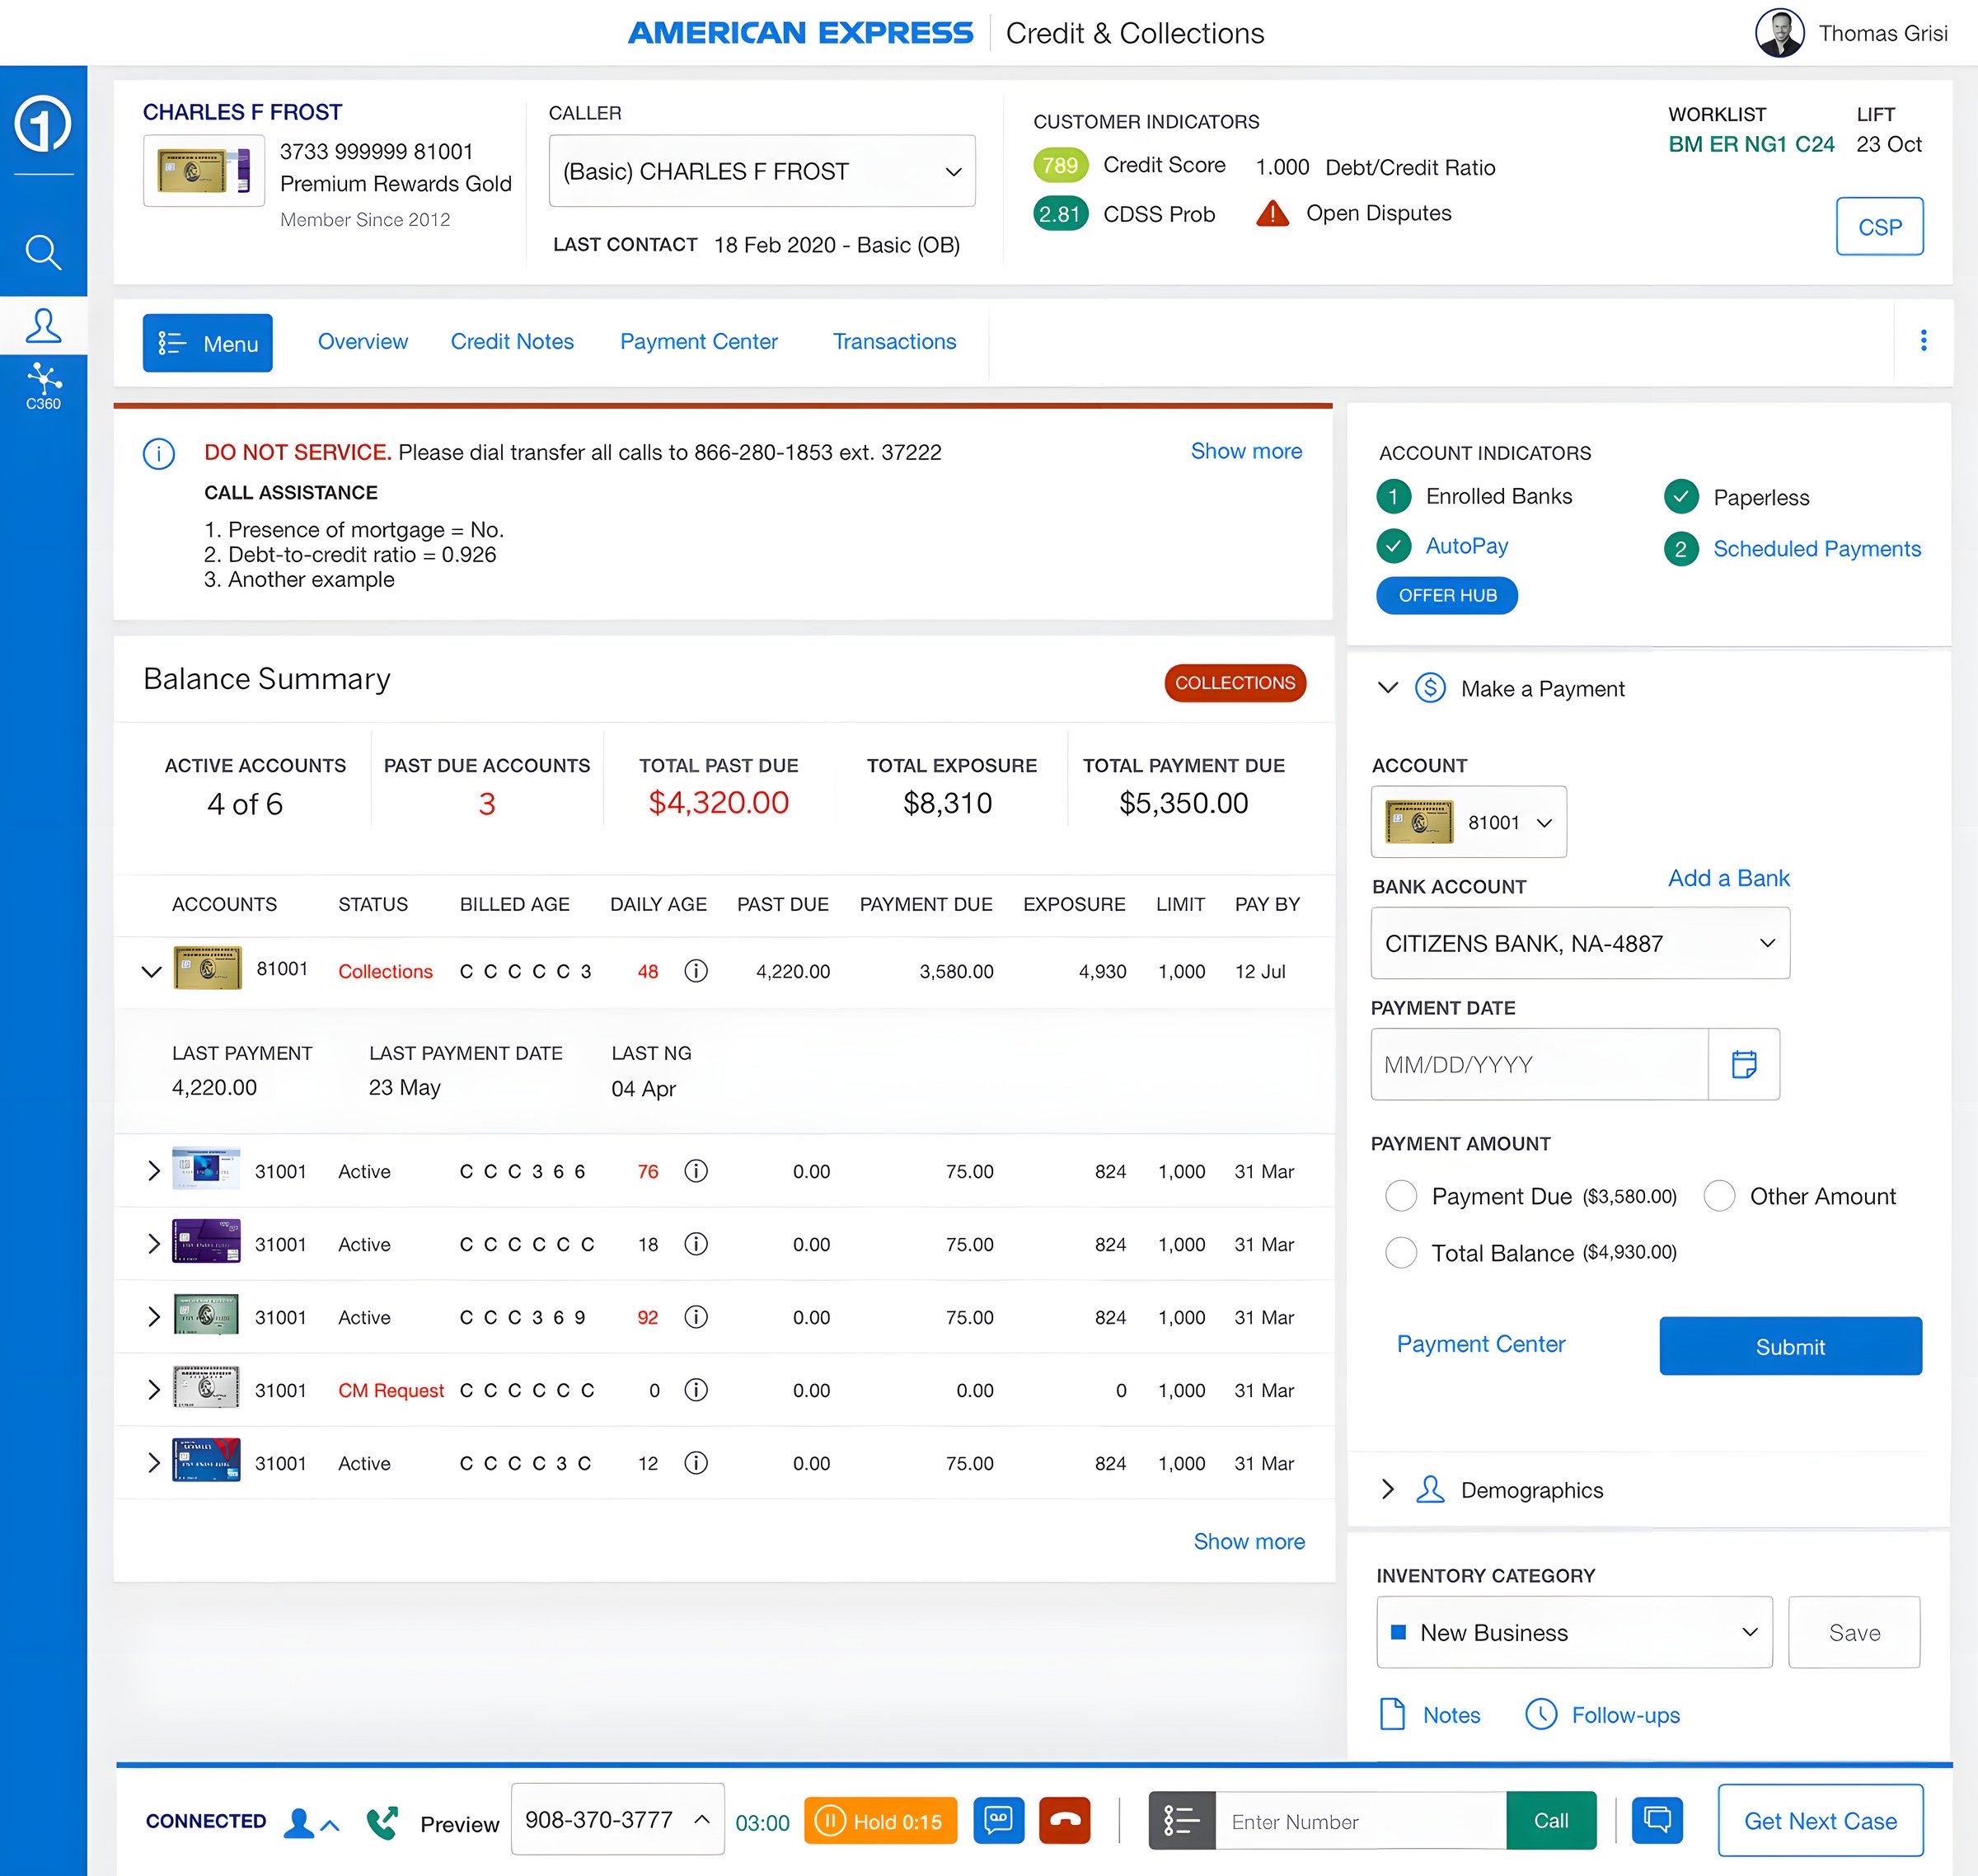Click the info icon beside DO NOT SERVICE
This screenshot has width=1978, height=1876.
pyautogui.click(x=159, y=453)
